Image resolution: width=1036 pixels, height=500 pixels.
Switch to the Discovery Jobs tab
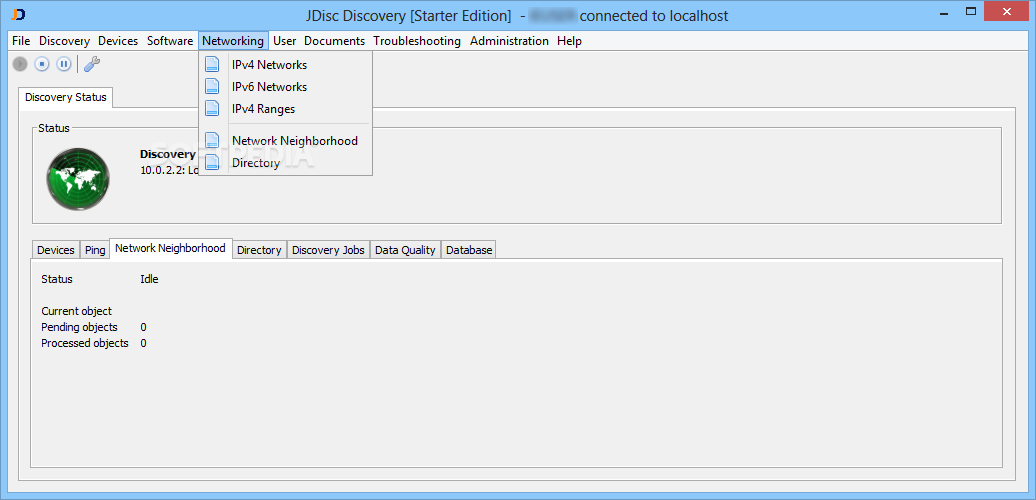pos(328,250)
